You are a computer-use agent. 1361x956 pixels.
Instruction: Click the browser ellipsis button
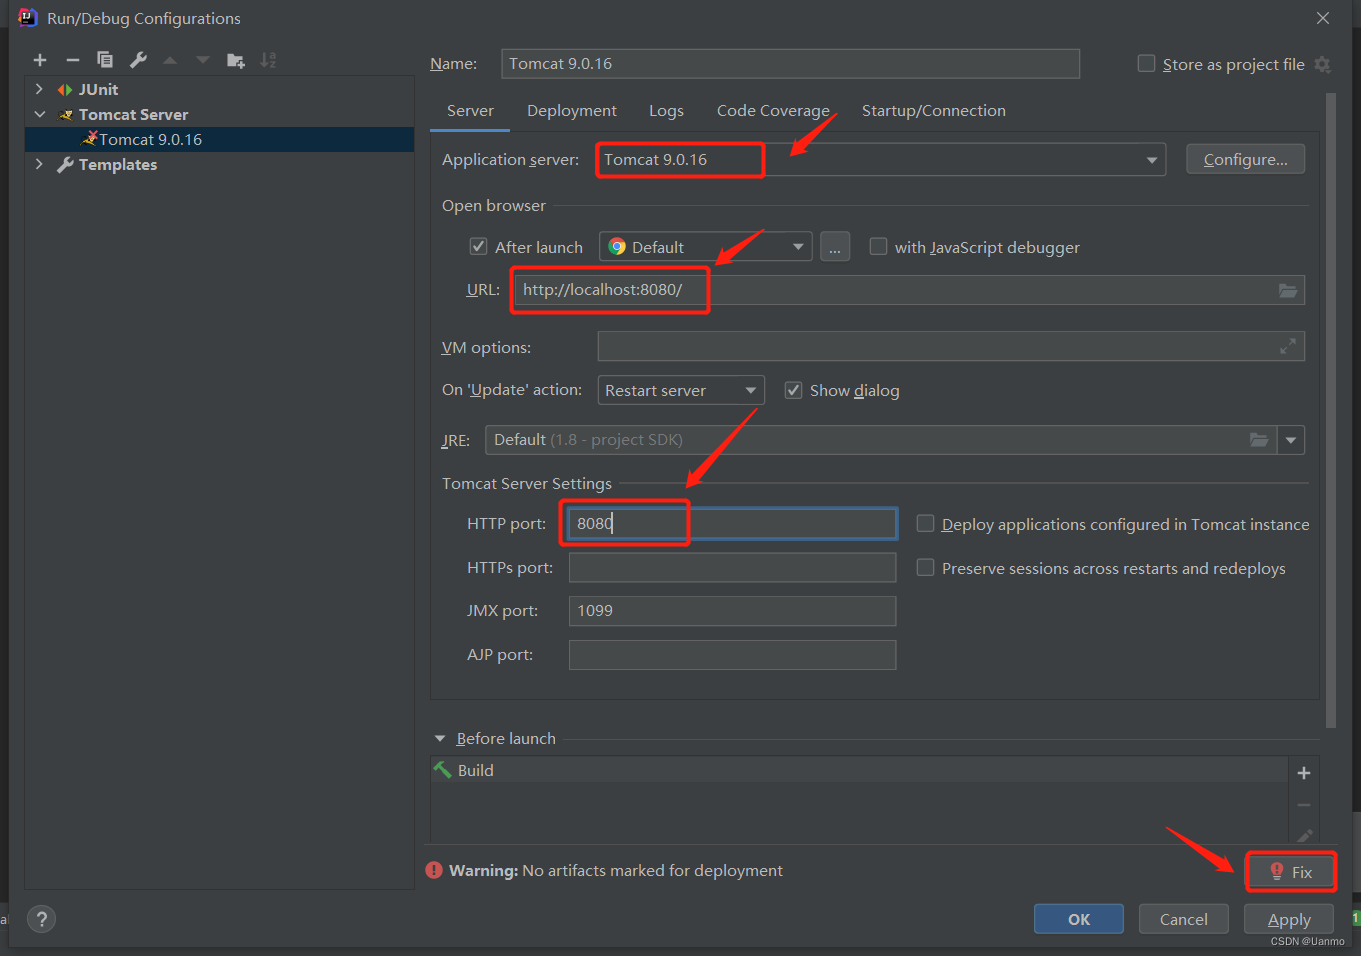pyautogui.click(x=835, y=247)
